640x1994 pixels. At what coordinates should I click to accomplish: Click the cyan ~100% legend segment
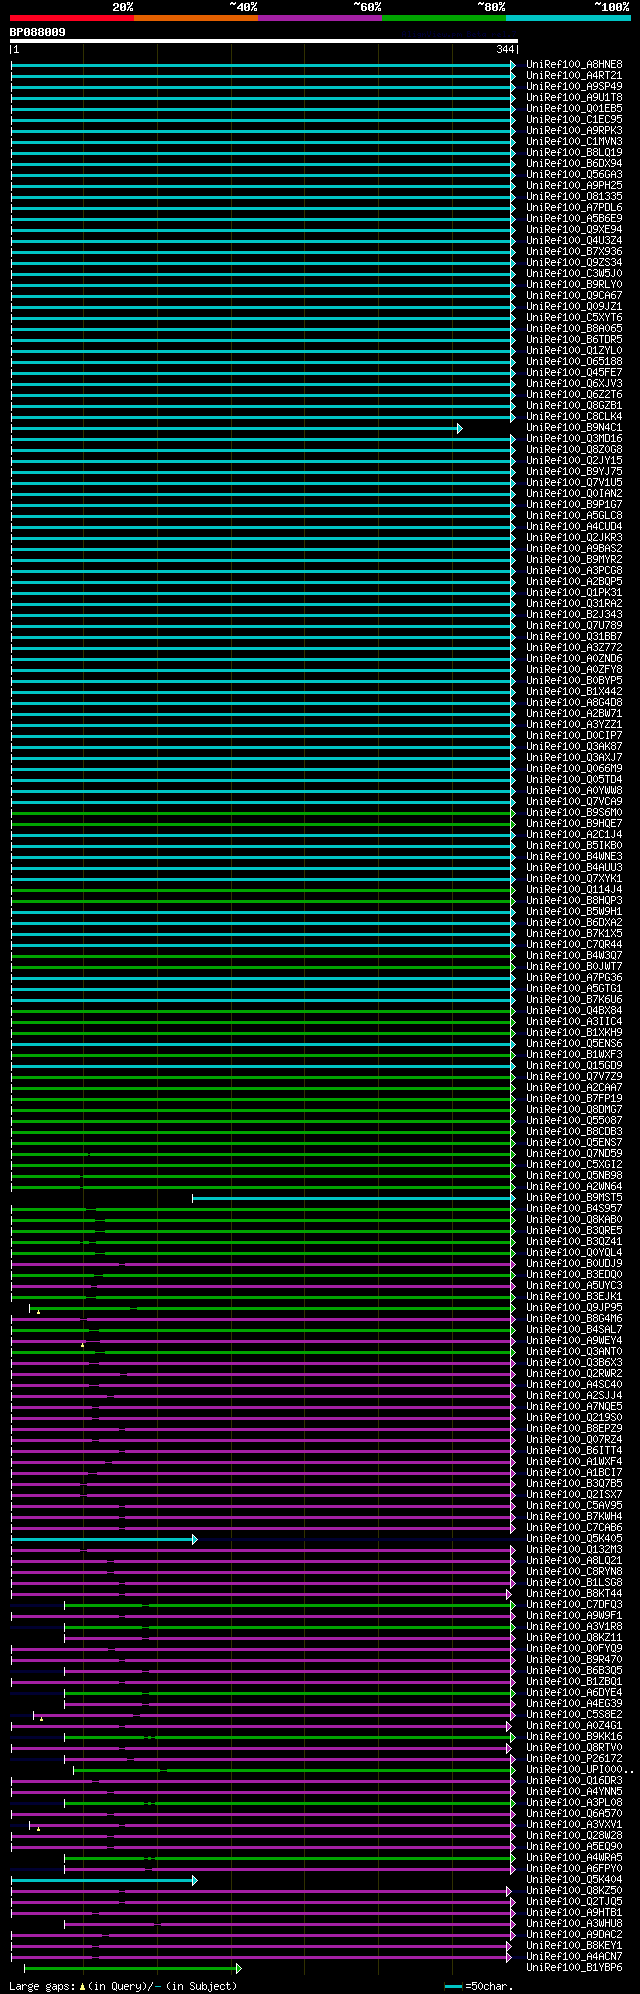point(567,18)
